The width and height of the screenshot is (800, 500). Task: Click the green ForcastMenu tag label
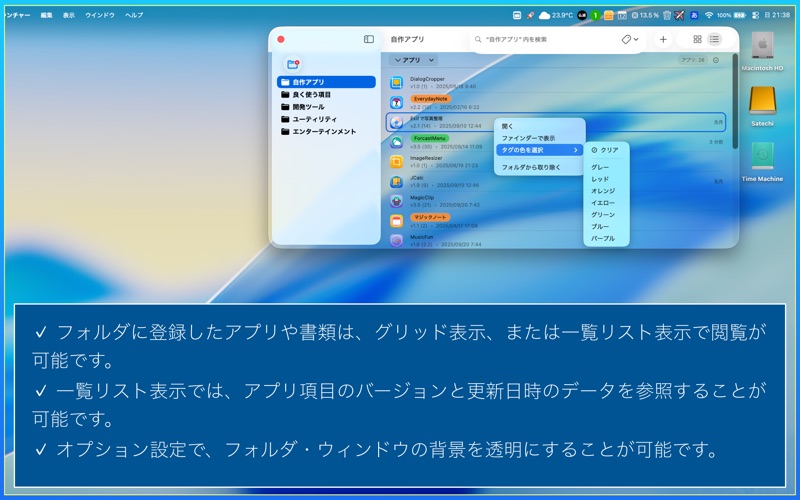(x=430, y=138)
